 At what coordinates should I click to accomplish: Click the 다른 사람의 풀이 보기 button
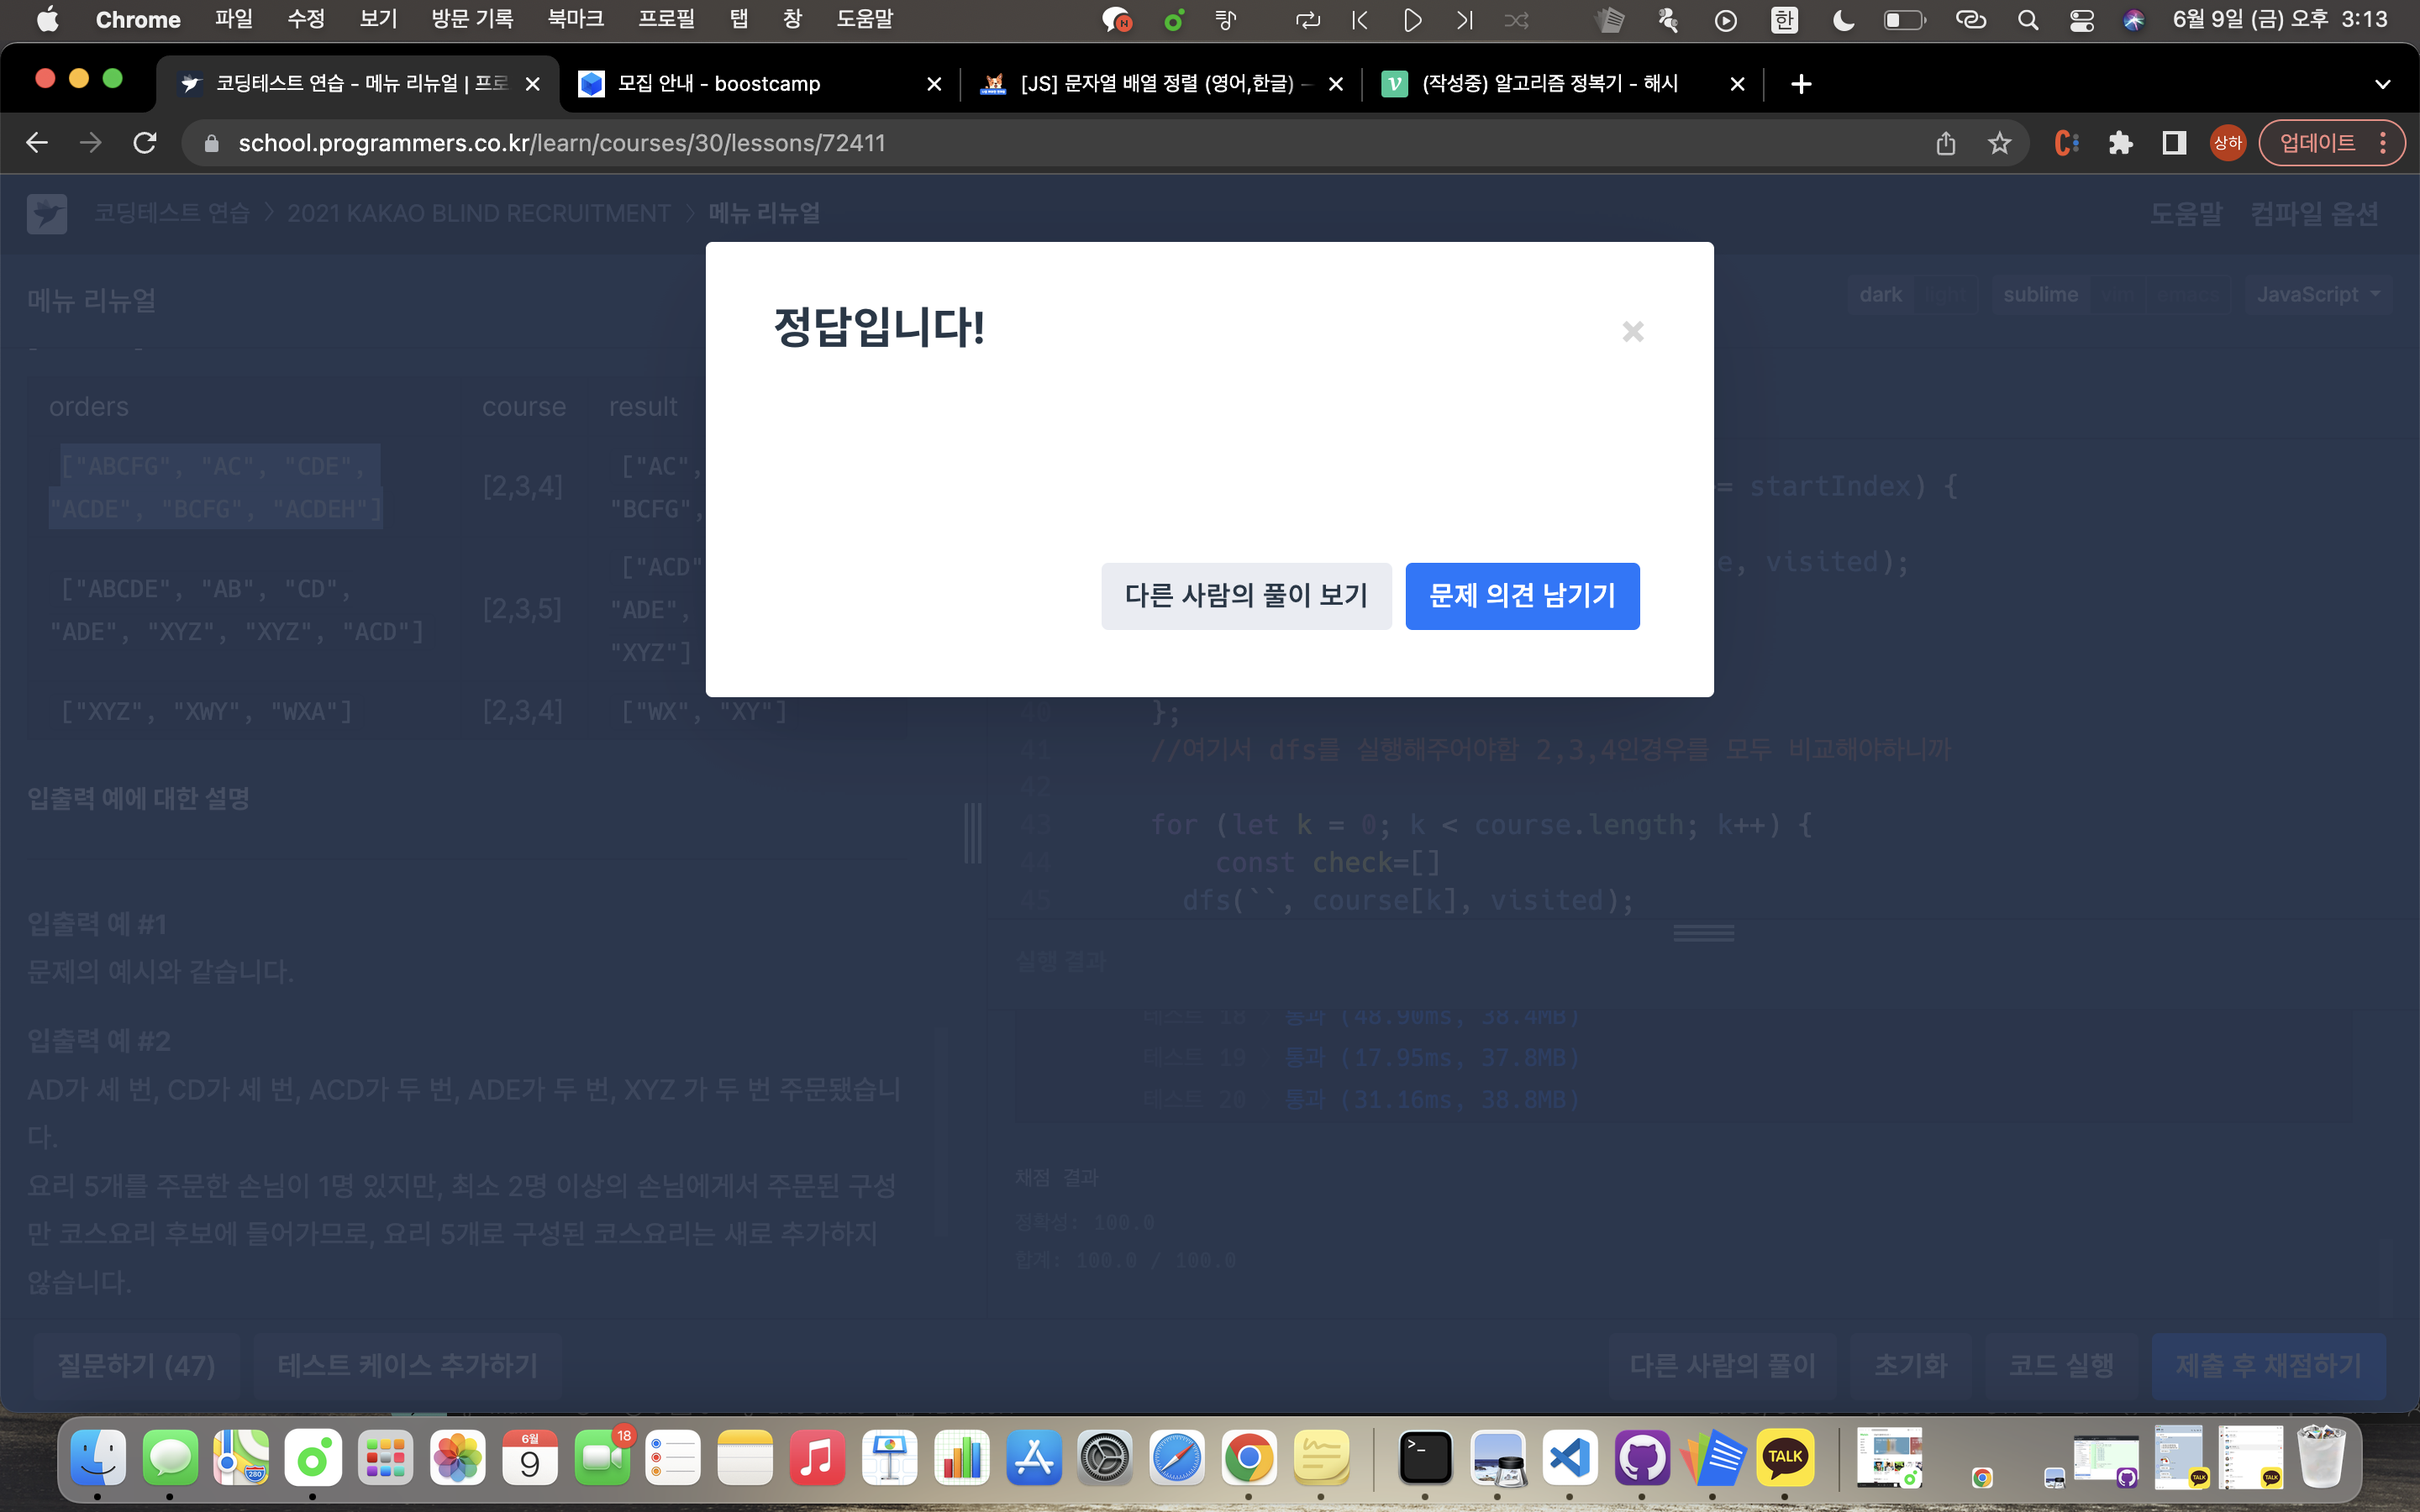pos(1246,596)
